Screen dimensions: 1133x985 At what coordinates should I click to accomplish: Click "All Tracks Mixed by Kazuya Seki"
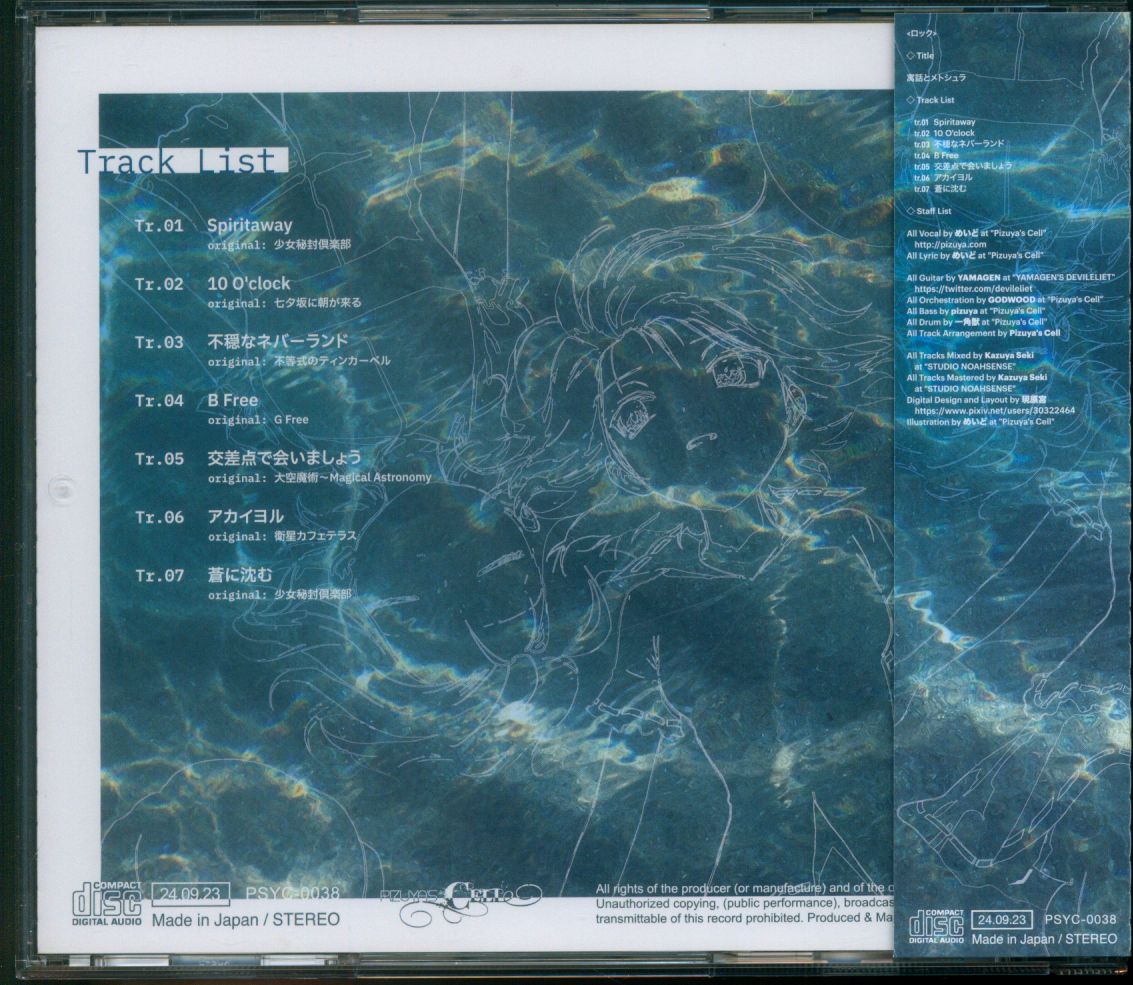[x=970, y=356]
